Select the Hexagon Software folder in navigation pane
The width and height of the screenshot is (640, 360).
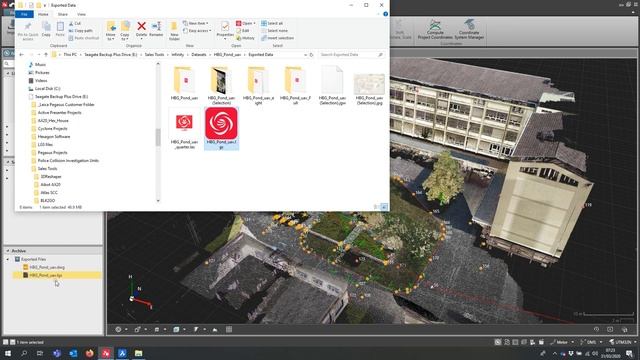coord(53,137)
